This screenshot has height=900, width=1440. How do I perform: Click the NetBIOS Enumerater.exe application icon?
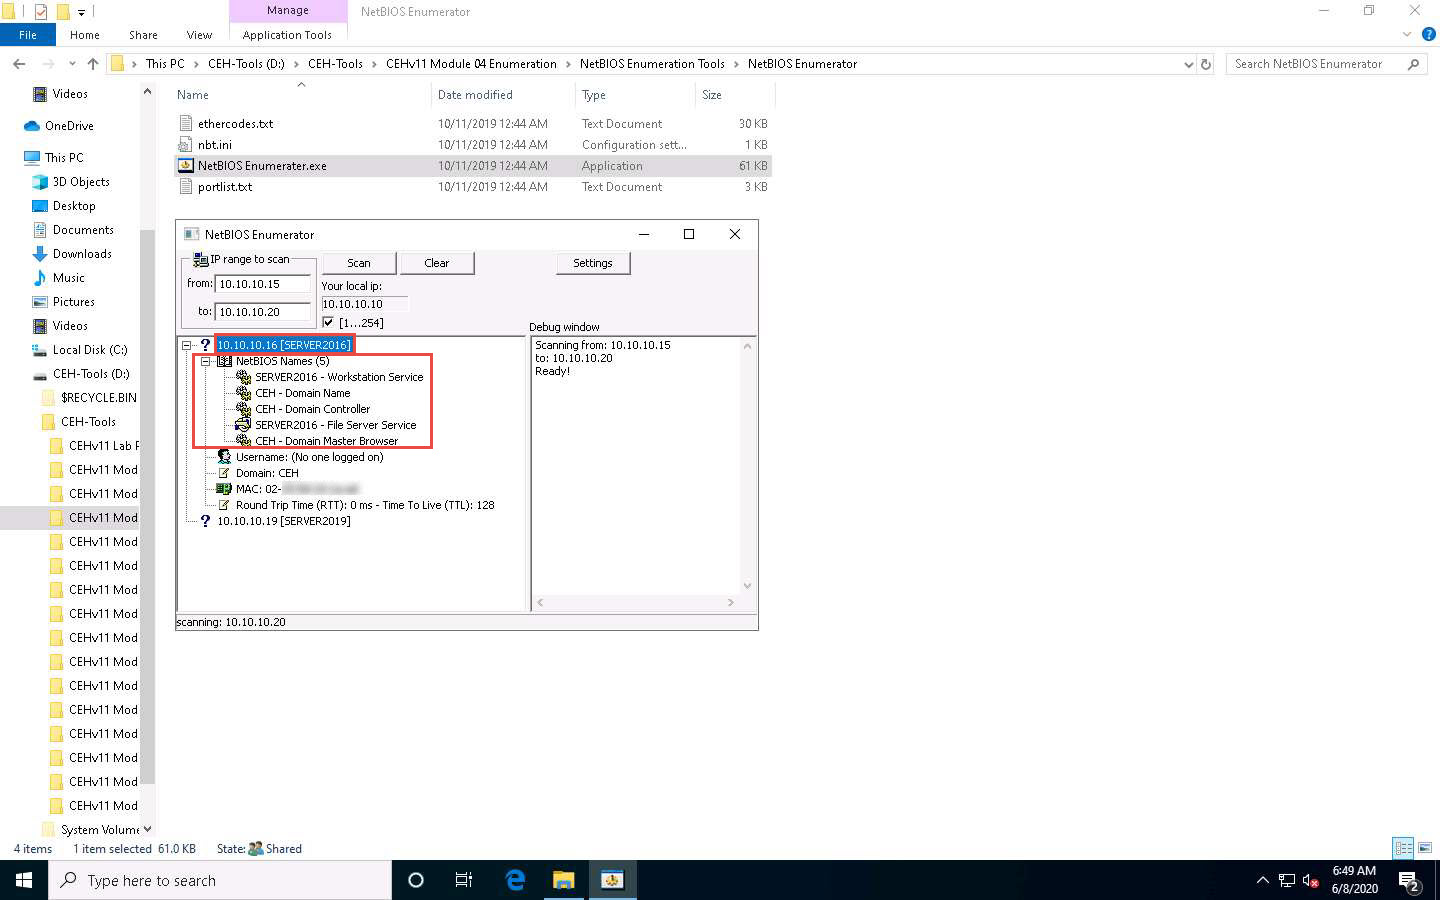pos(185,166)
